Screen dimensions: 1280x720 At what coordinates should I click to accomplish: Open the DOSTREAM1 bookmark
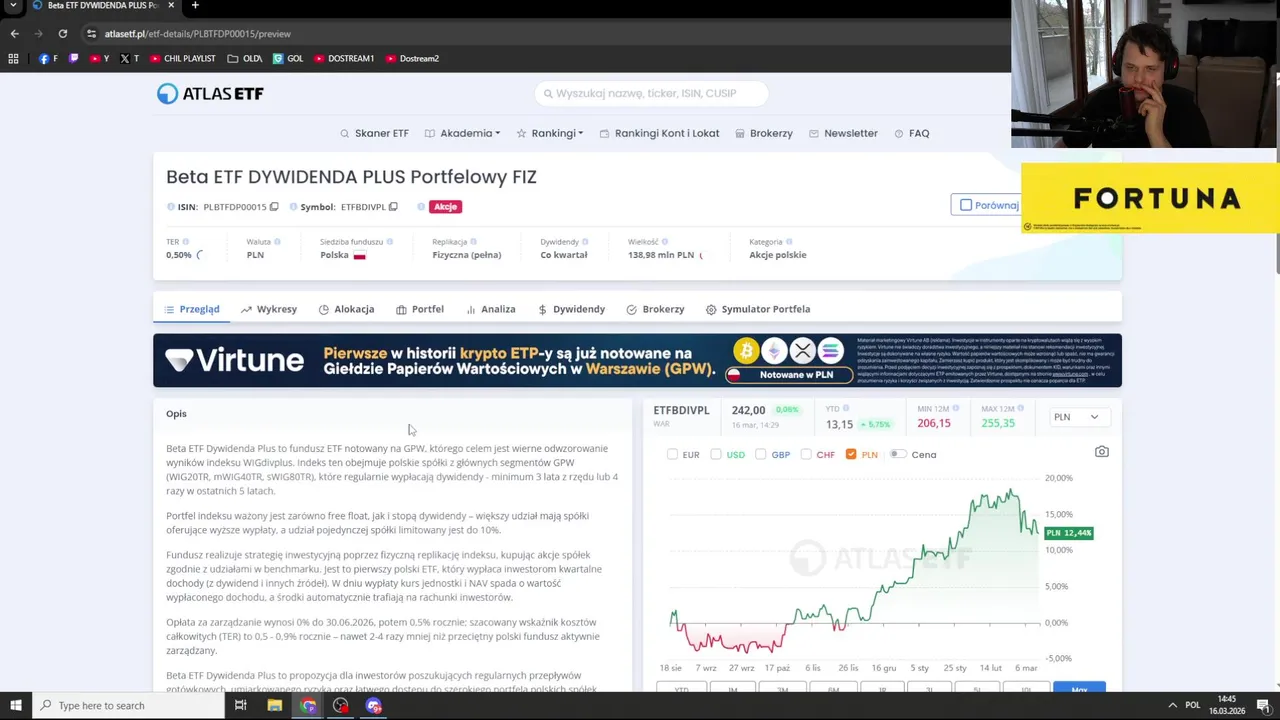[344, 59]
